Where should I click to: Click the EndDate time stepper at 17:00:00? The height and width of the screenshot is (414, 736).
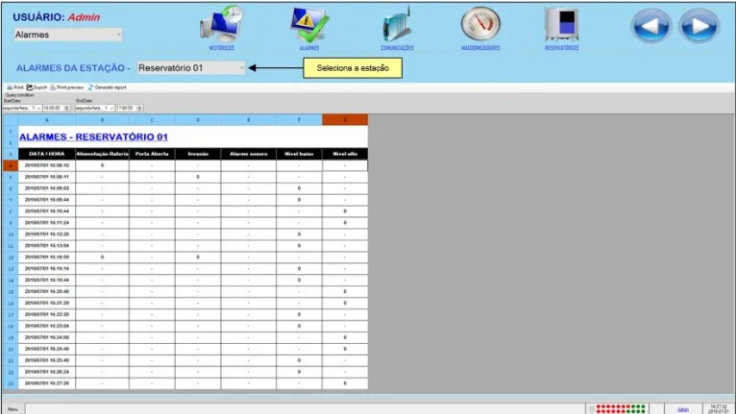(x=141, y=107)
